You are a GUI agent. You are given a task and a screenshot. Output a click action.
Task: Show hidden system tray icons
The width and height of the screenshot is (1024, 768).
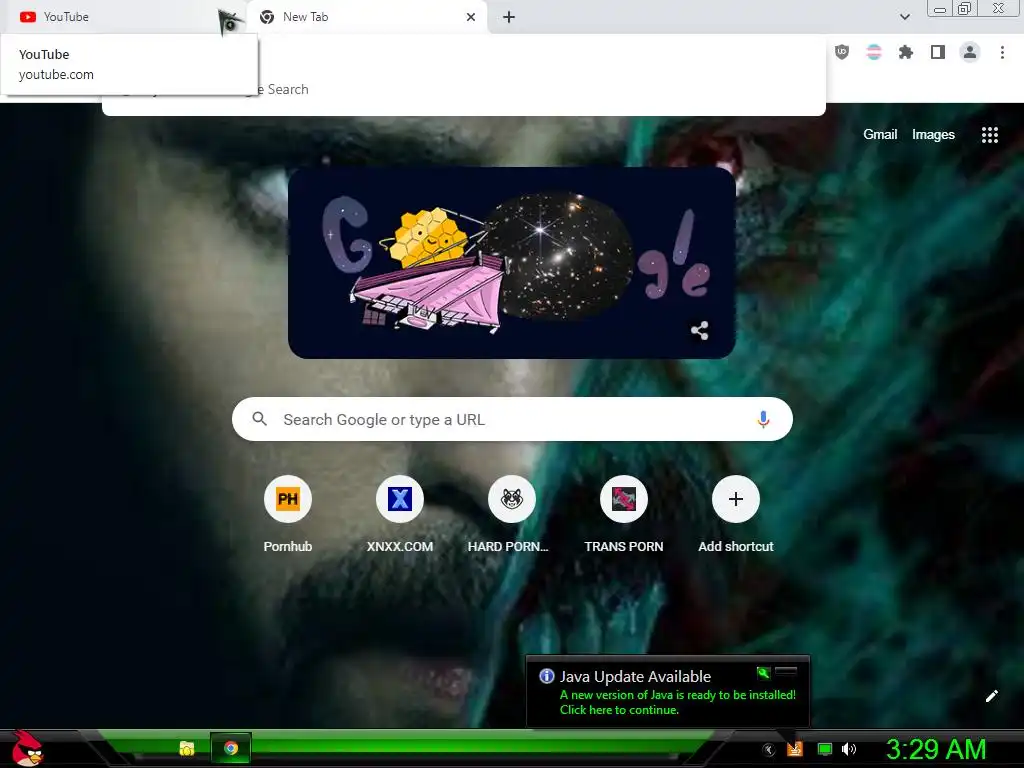pyautogui.click(x=769, y=750)
